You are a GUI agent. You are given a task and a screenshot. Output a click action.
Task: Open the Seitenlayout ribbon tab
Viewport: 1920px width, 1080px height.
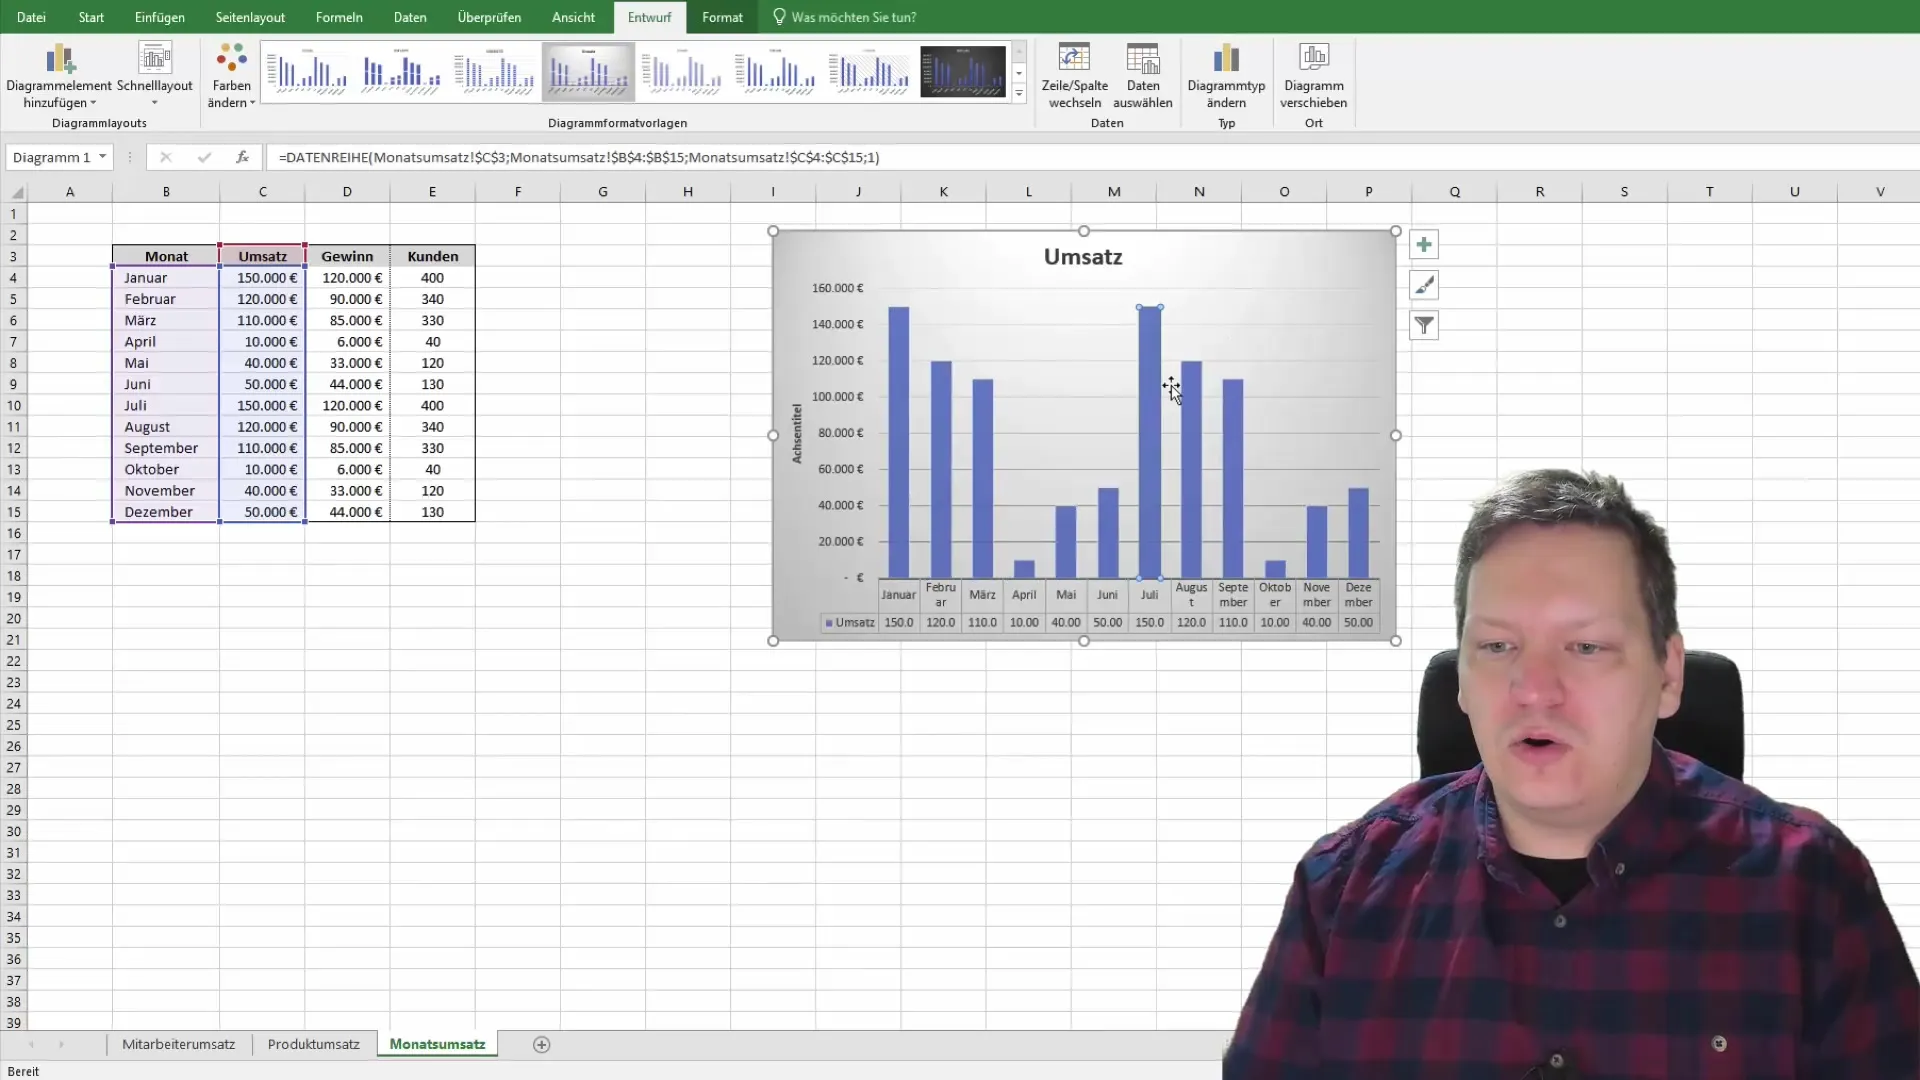point(250,17)
